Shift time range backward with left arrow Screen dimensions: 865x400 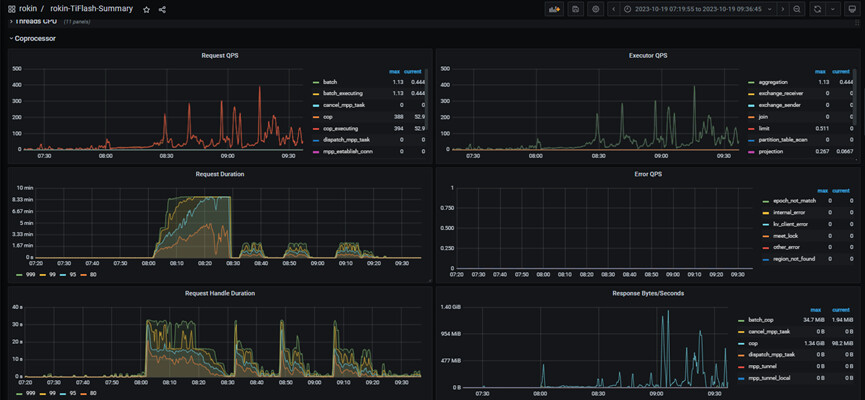[613, 9]
